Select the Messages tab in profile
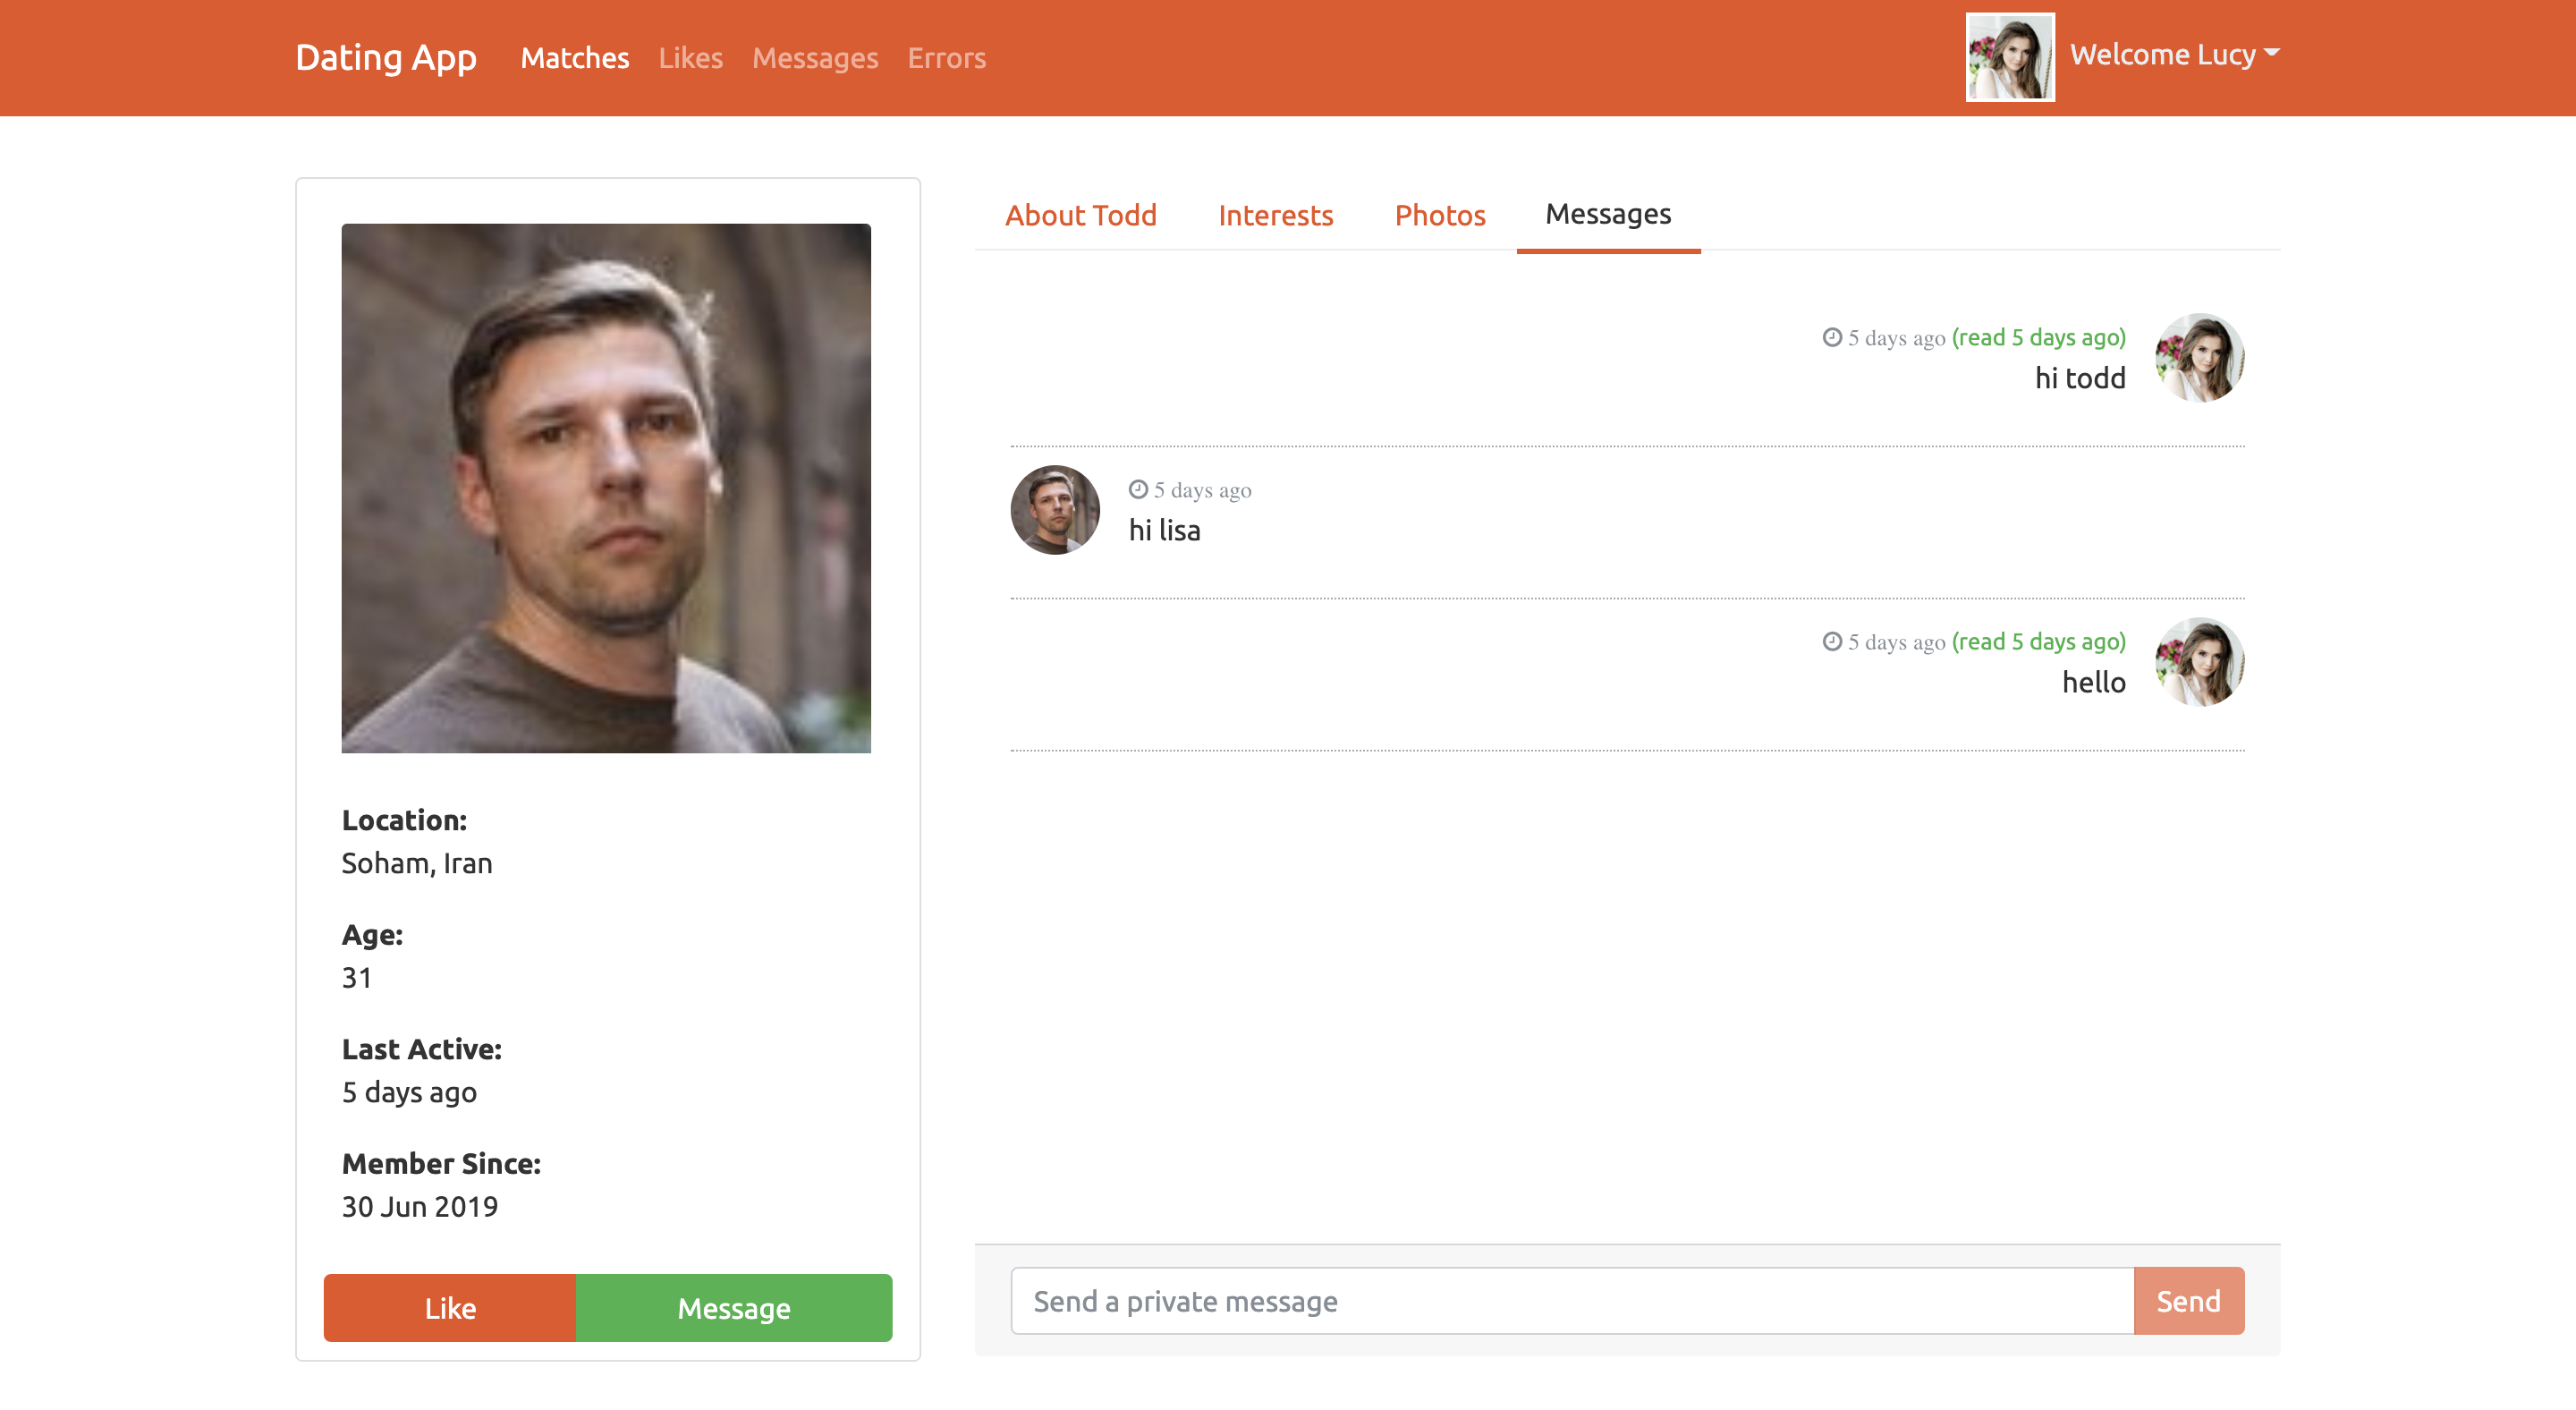 coord(1608,214)
